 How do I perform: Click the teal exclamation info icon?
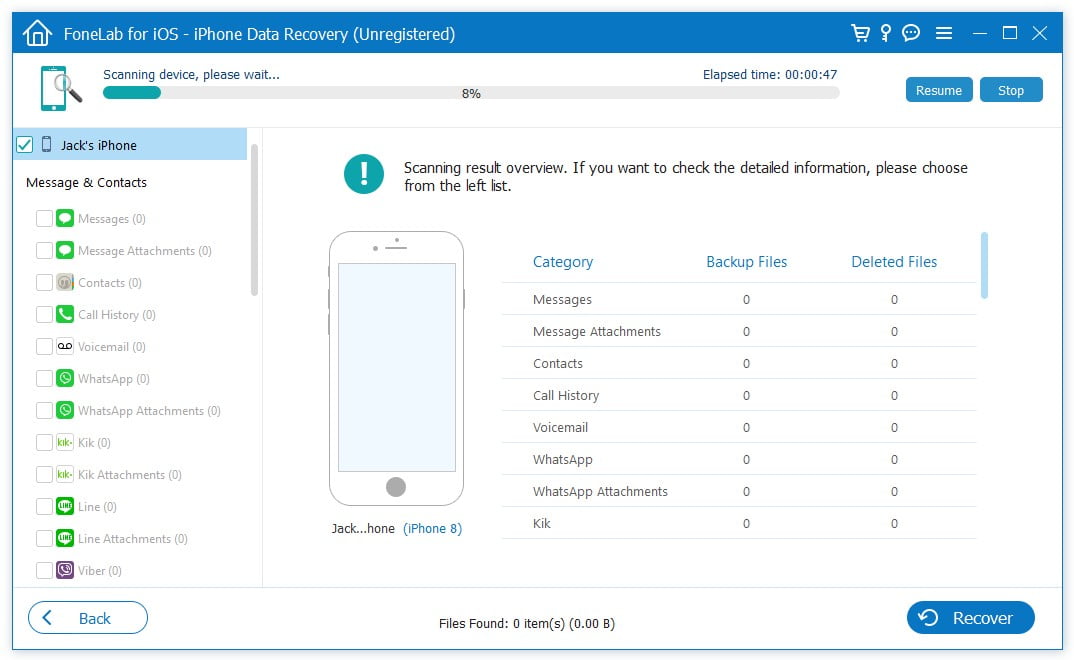click(x=364, y=174)
